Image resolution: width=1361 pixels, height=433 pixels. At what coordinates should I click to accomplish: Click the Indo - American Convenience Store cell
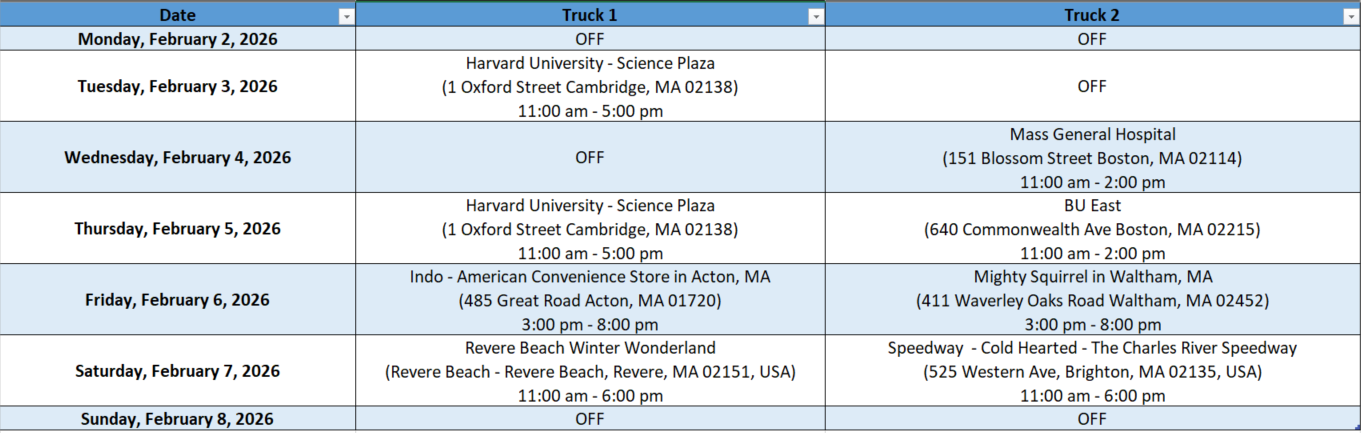pyautogui.click(x=590, y=300)
